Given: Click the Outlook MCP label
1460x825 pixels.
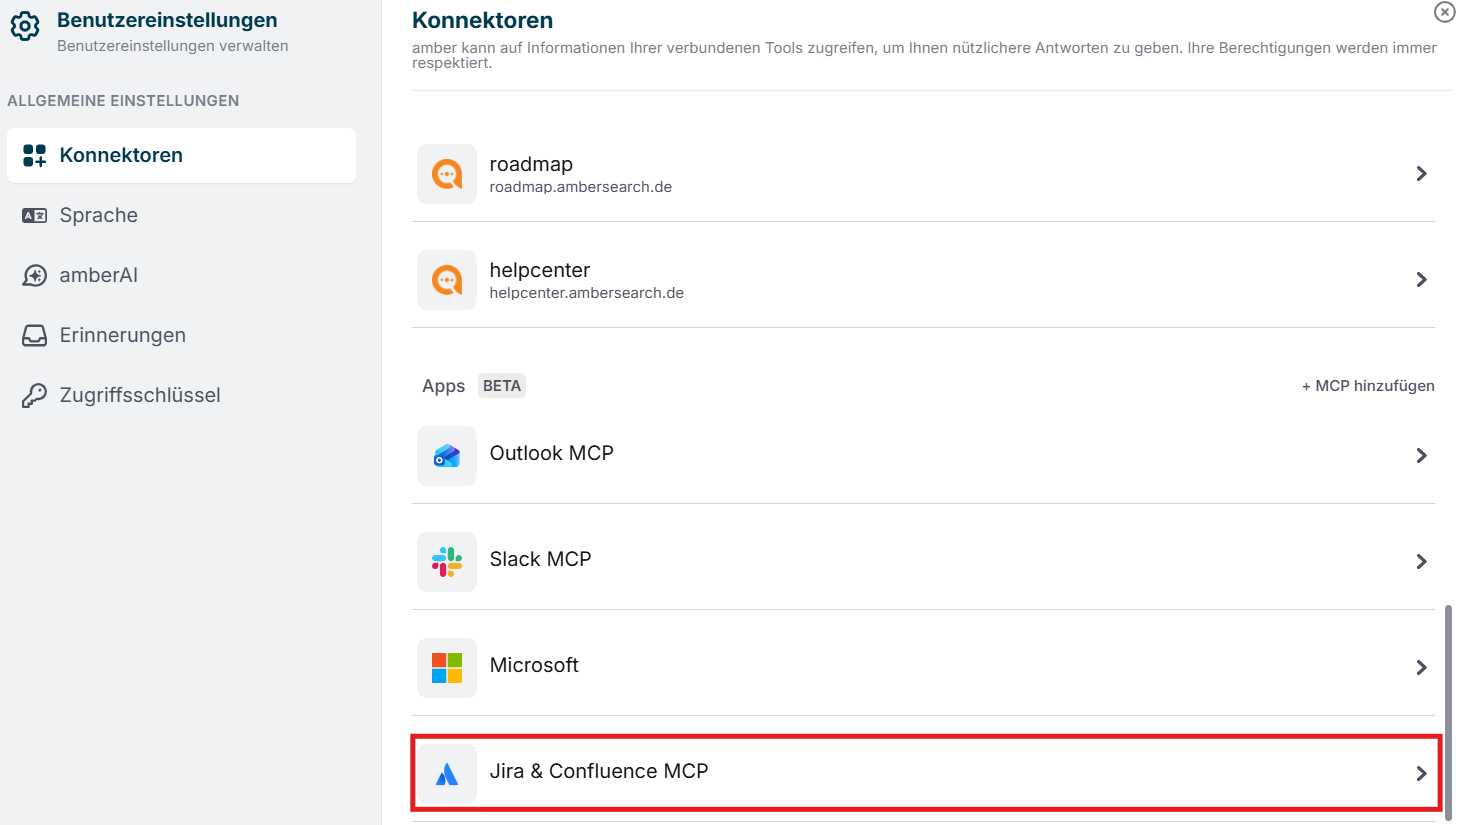Looking at the screenshot, I should (552, 453).
